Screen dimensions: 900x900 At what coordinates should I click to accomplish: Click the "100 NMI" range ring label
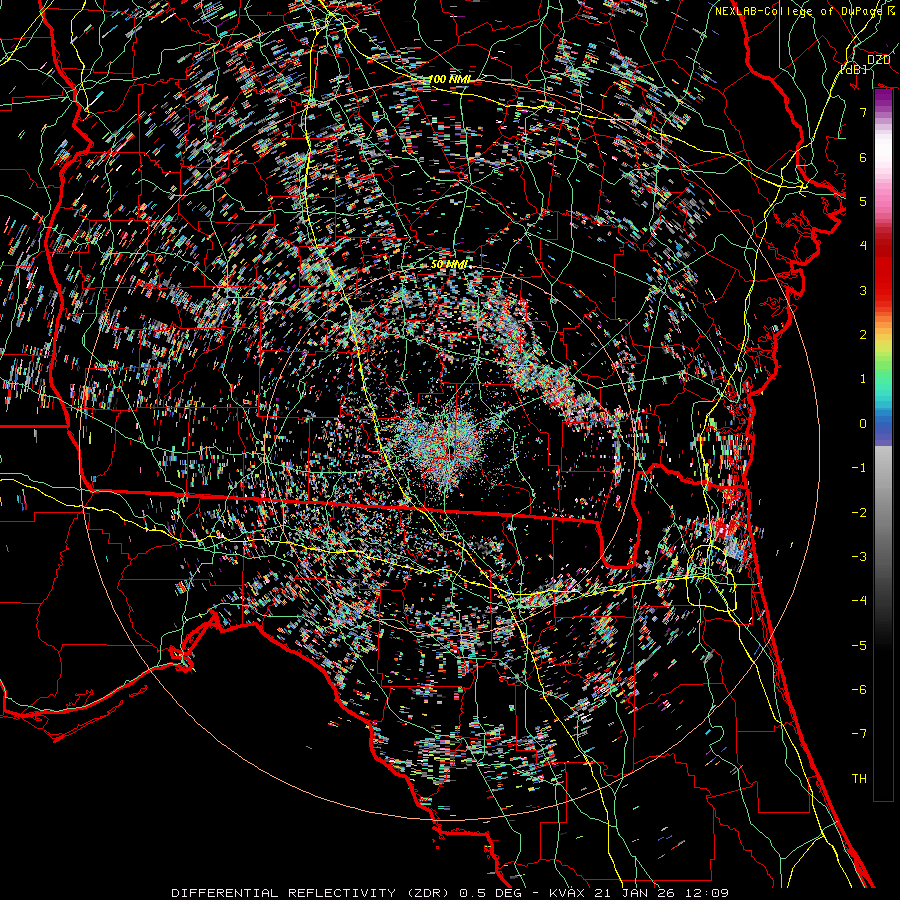449,79
